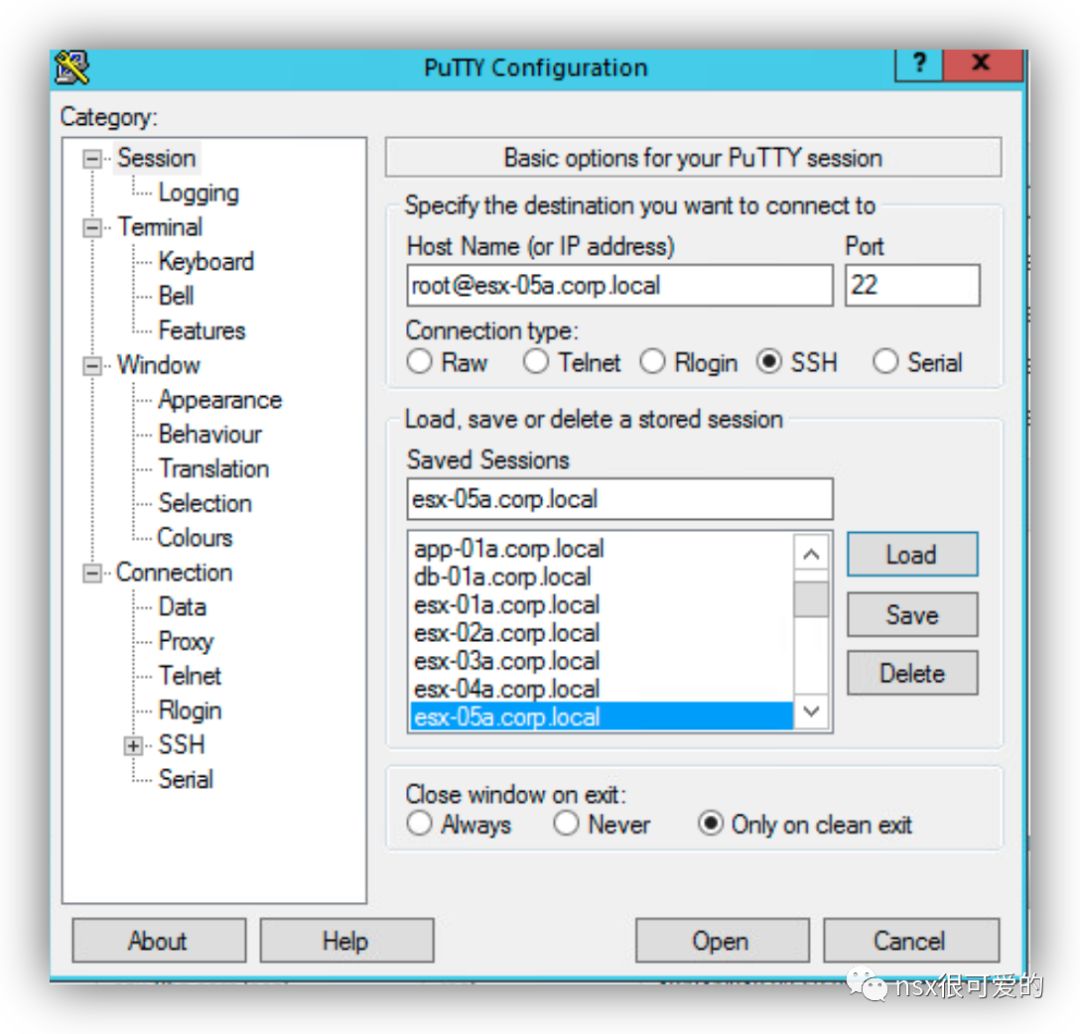This screenshot has height=1034, width=1080.
Task: Expand the SSH tree node
Action: tap(133, 746)
